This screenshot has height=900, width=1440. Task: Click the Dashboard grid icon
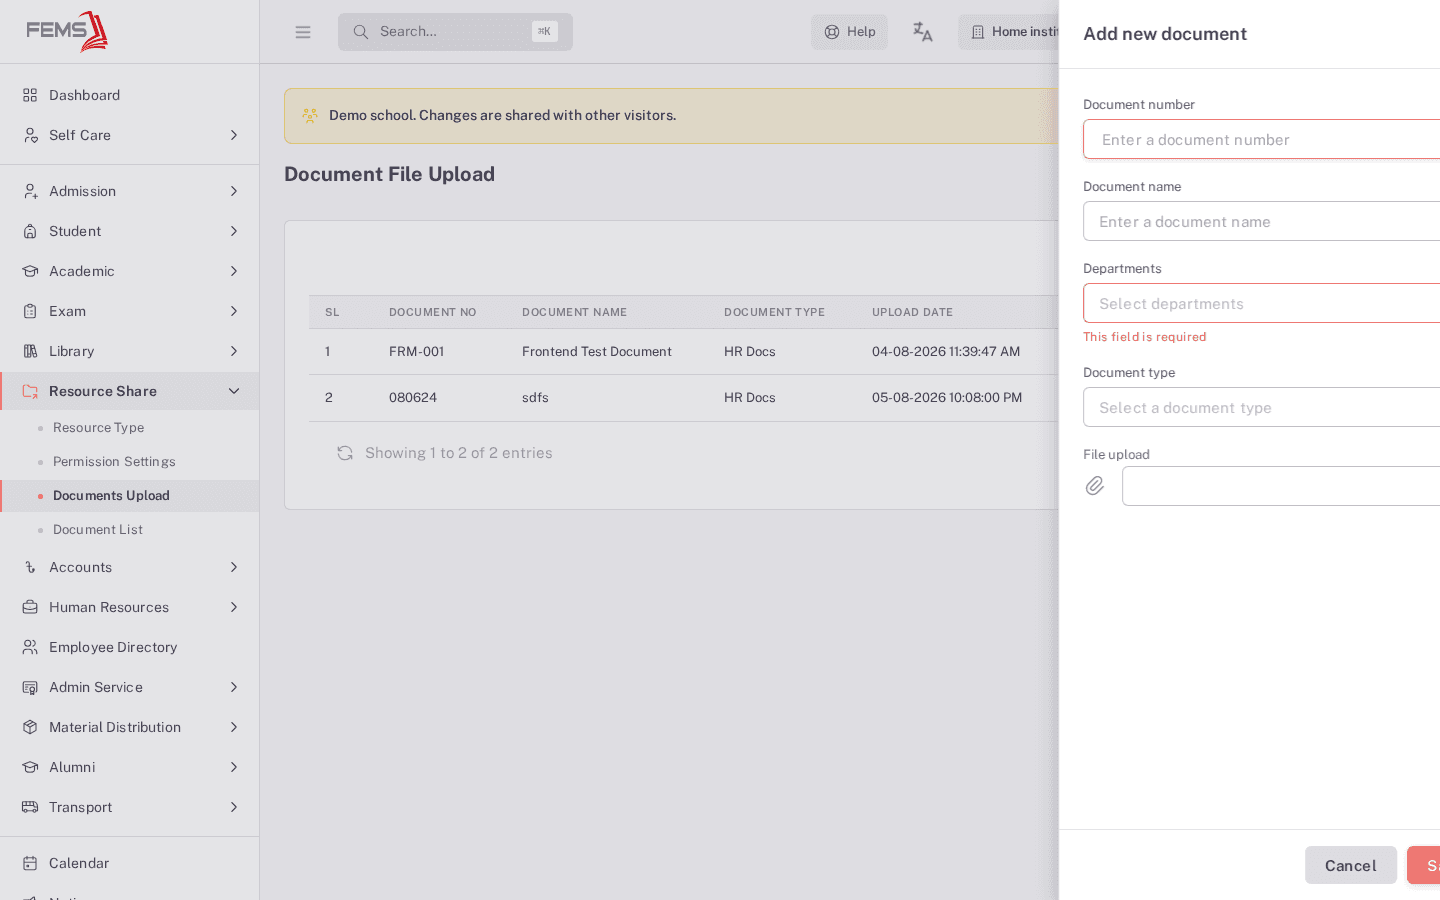tap(30, 95)
